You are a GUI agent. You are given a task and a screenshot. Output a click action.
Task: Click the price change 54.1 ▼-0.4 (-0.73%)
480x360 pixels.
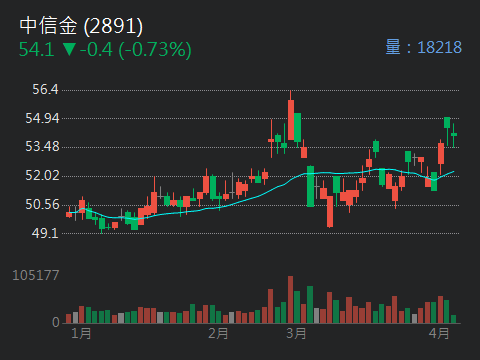105,50
